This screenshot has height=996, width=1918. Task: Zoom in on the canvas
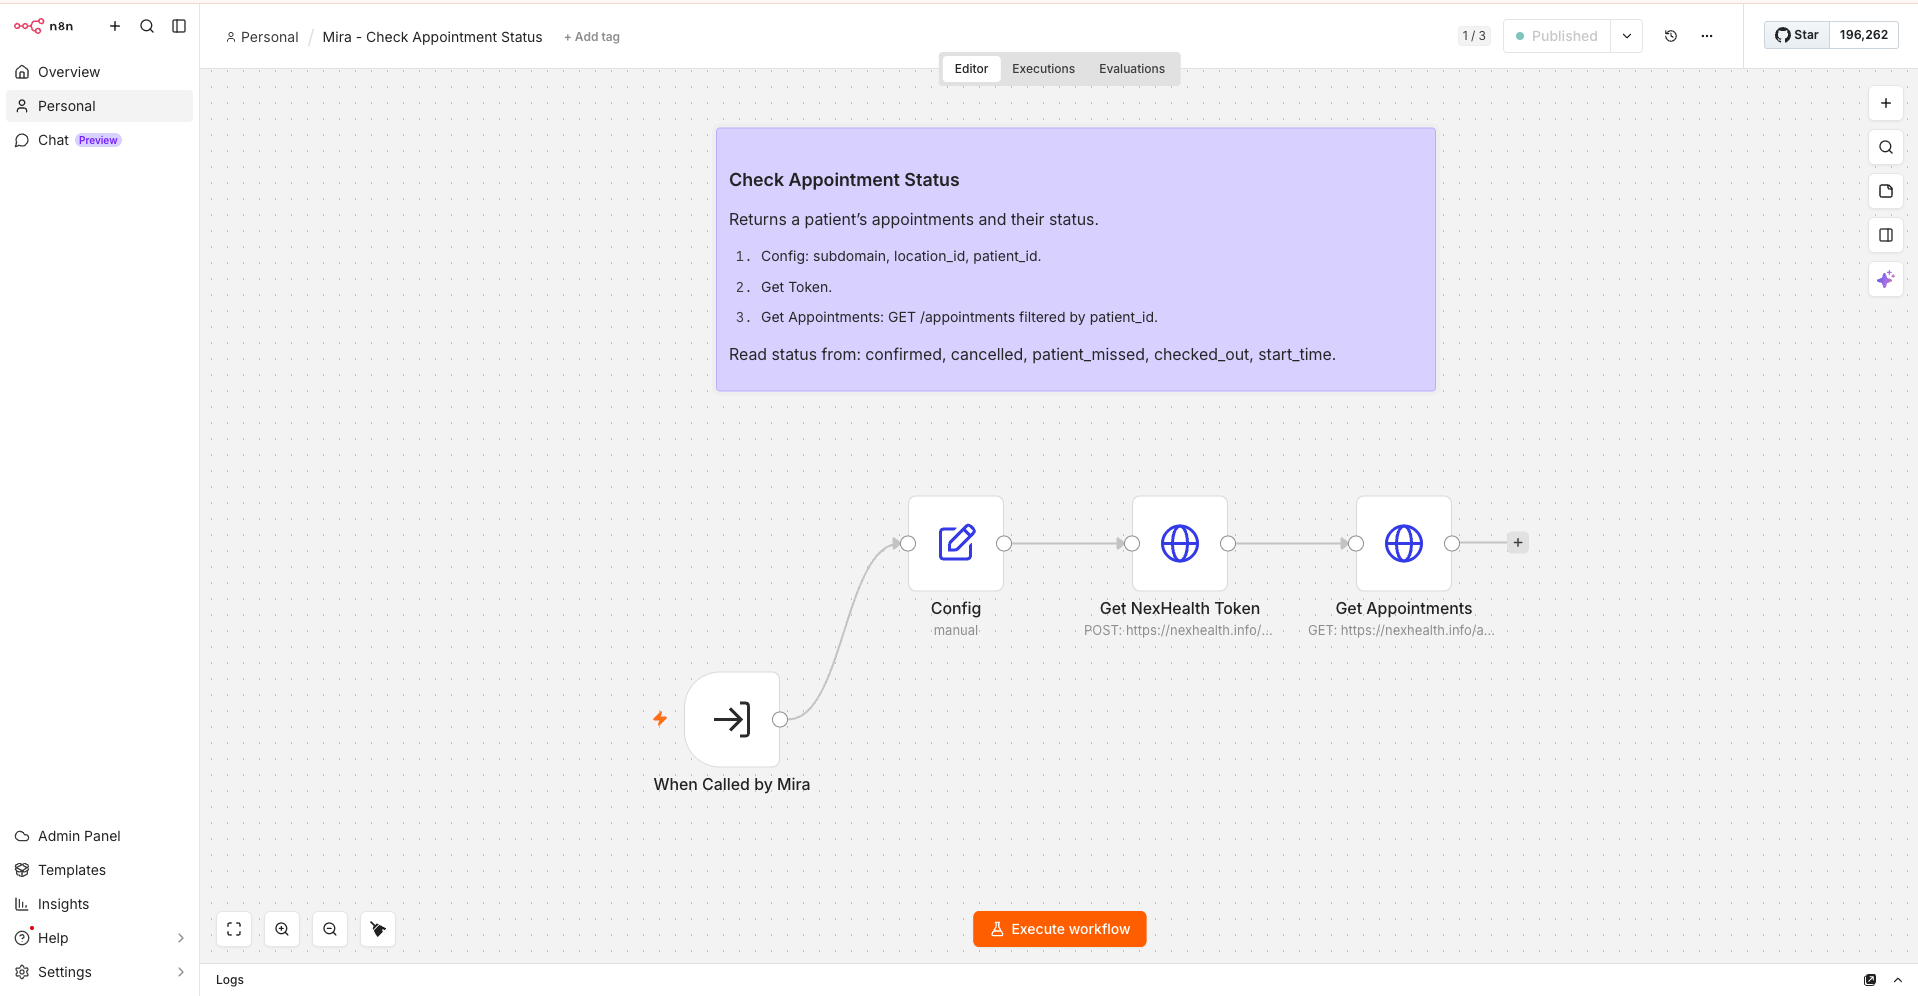pos(282,929)
